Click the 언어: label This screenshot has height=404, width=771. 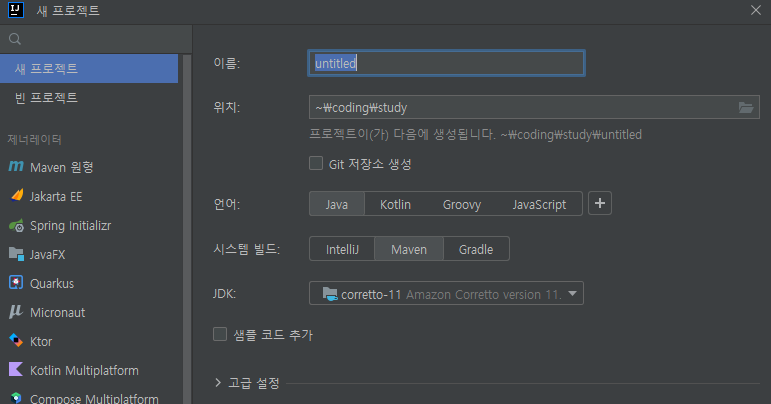[227, 204]
